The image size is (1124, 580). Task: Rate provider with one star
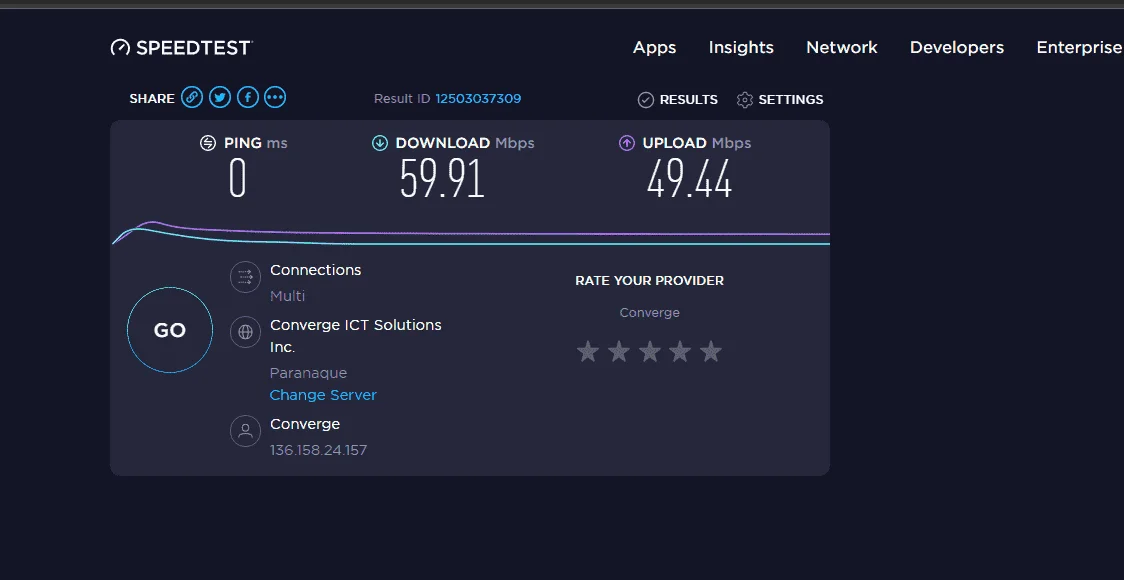coord(588,351)
